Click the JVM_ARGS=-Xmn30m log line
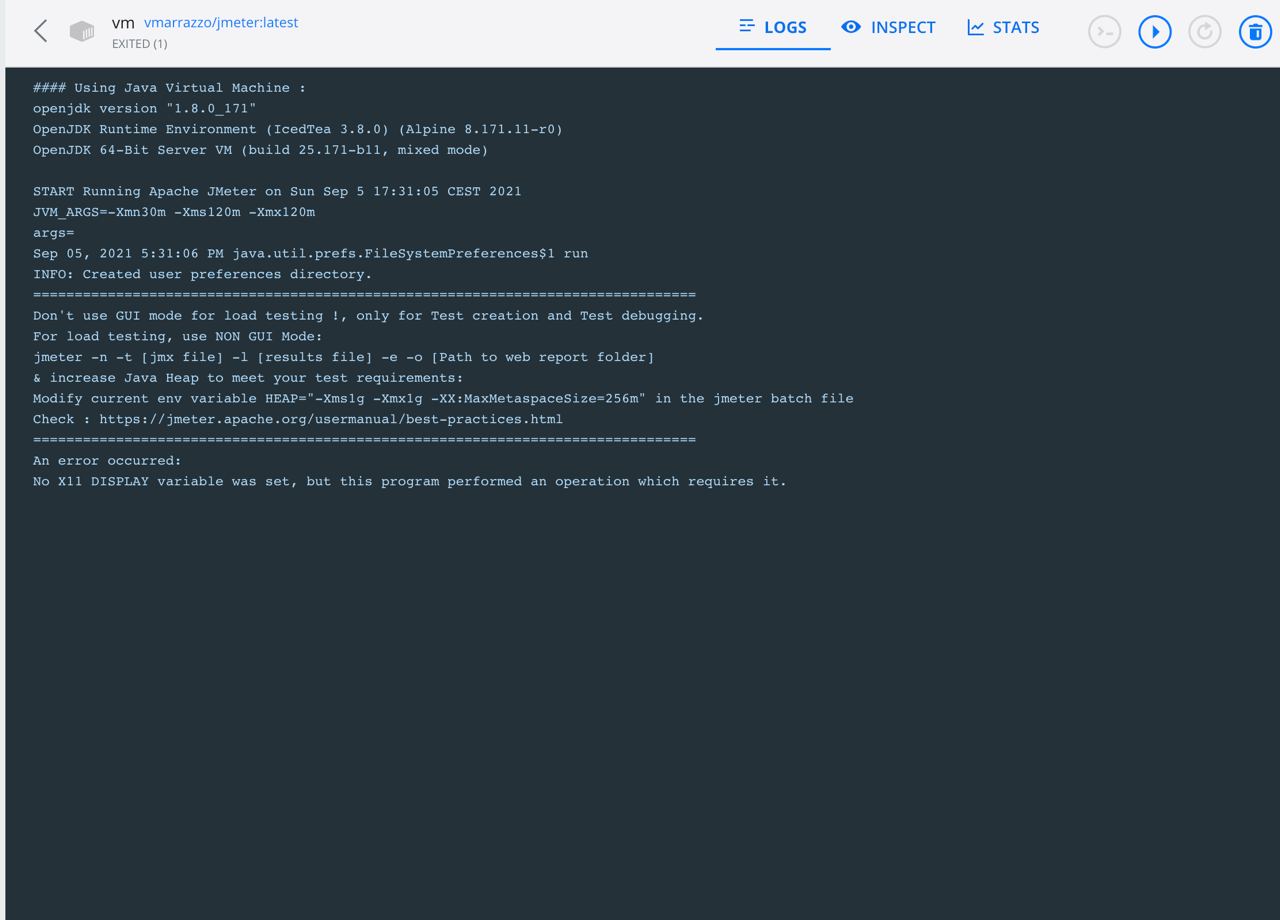 [174, 212]
